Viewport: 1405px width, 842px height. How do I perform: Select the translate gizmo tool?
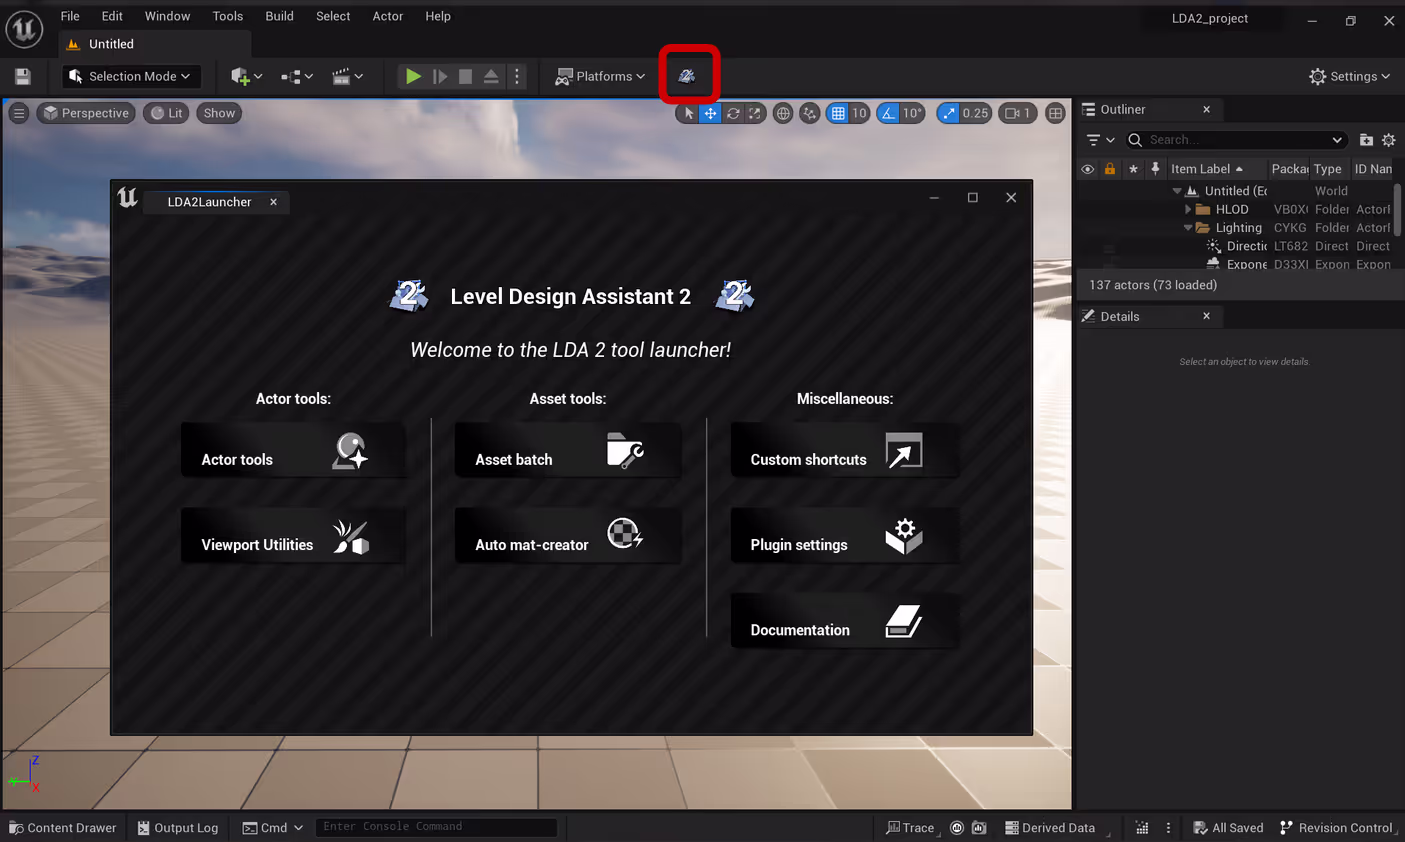pos(710,113)
